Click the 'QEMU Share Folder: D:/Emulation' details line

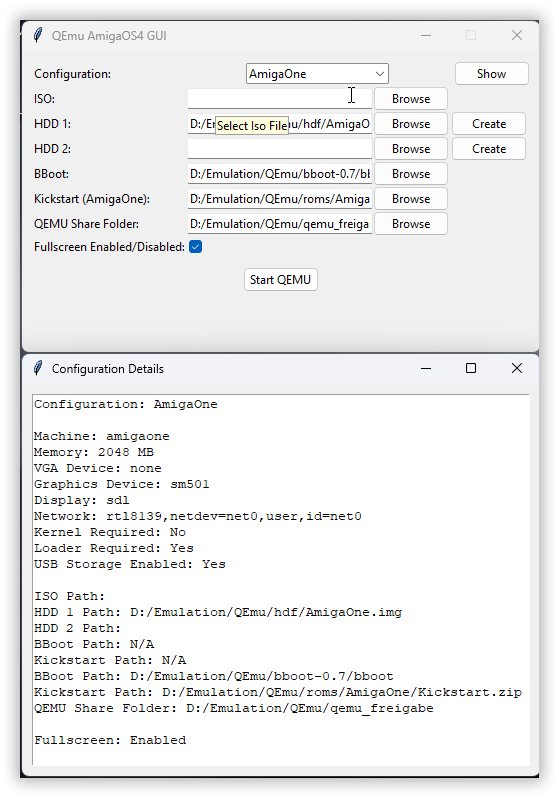point(233,708)
